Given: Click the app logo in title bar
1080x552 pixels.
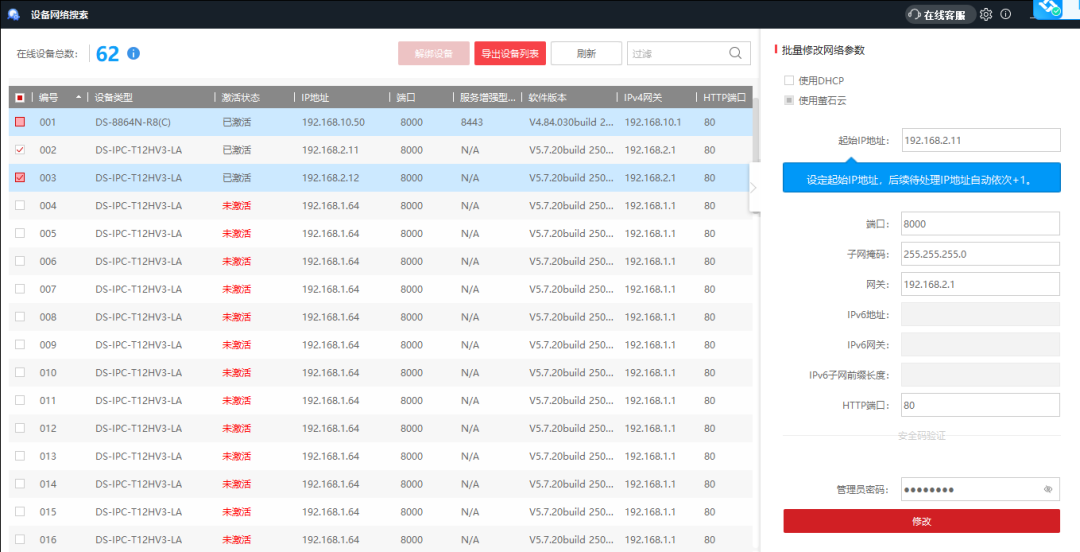Looking at the screenshot, I should coord(14,14).
